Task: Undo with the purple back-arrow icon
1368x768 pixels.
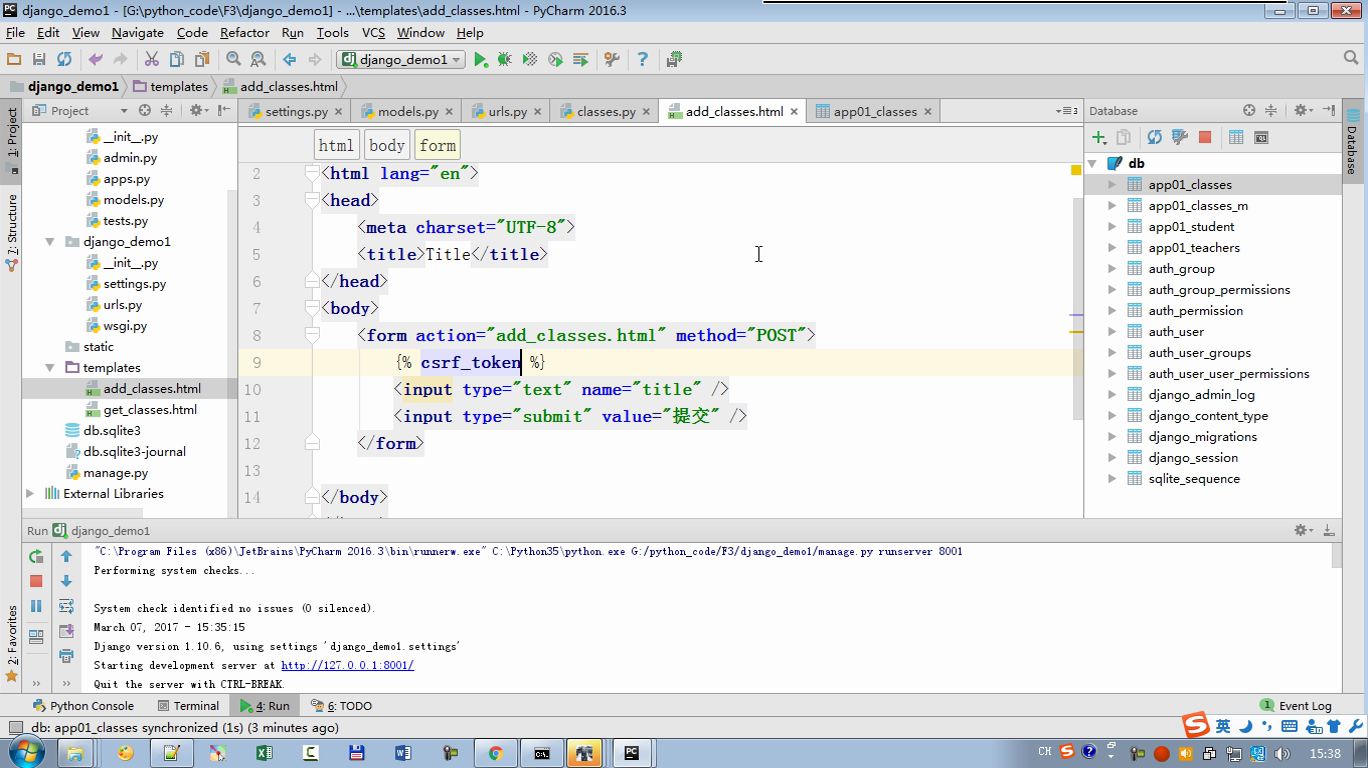Action: (x=96, y=60)
